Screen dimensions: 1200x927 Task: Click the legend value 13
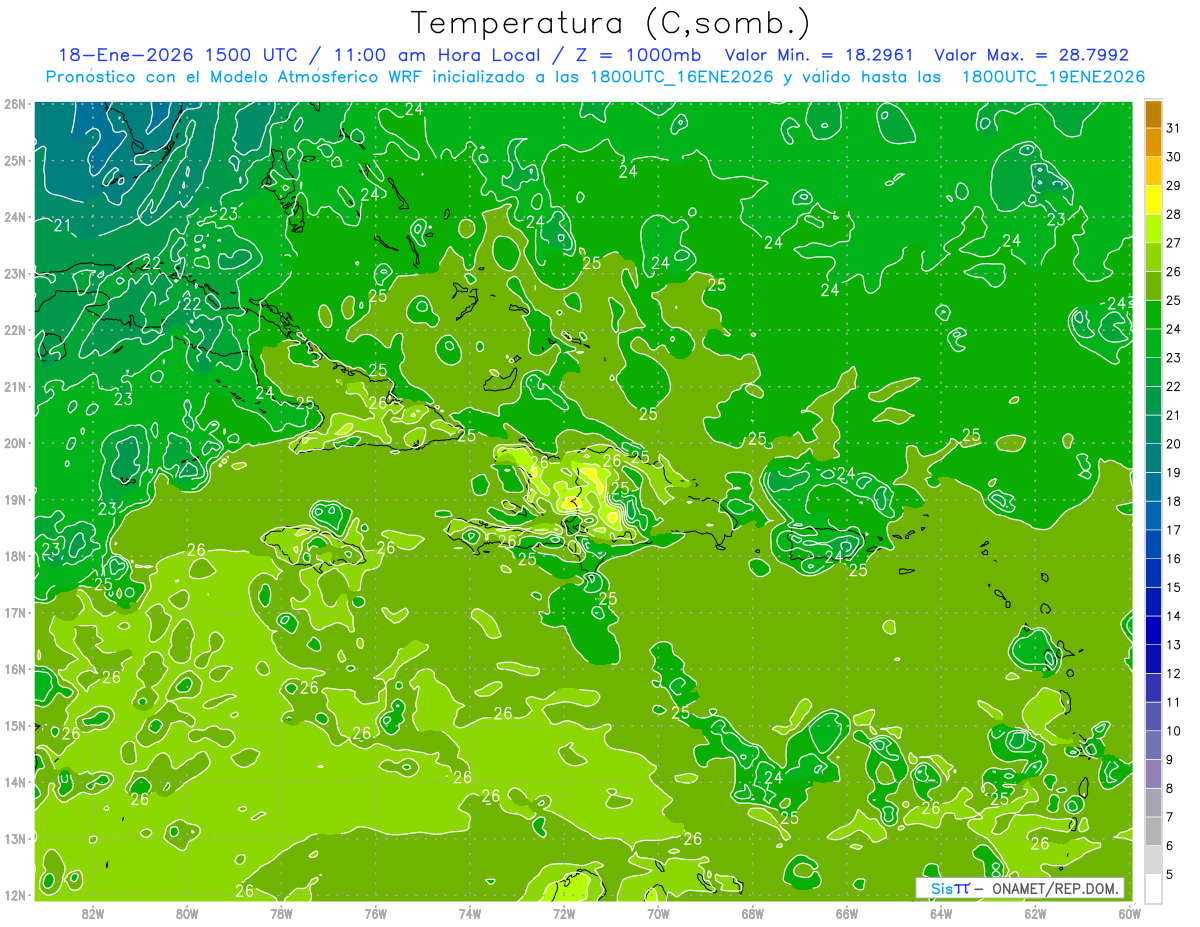[1173, 645]
